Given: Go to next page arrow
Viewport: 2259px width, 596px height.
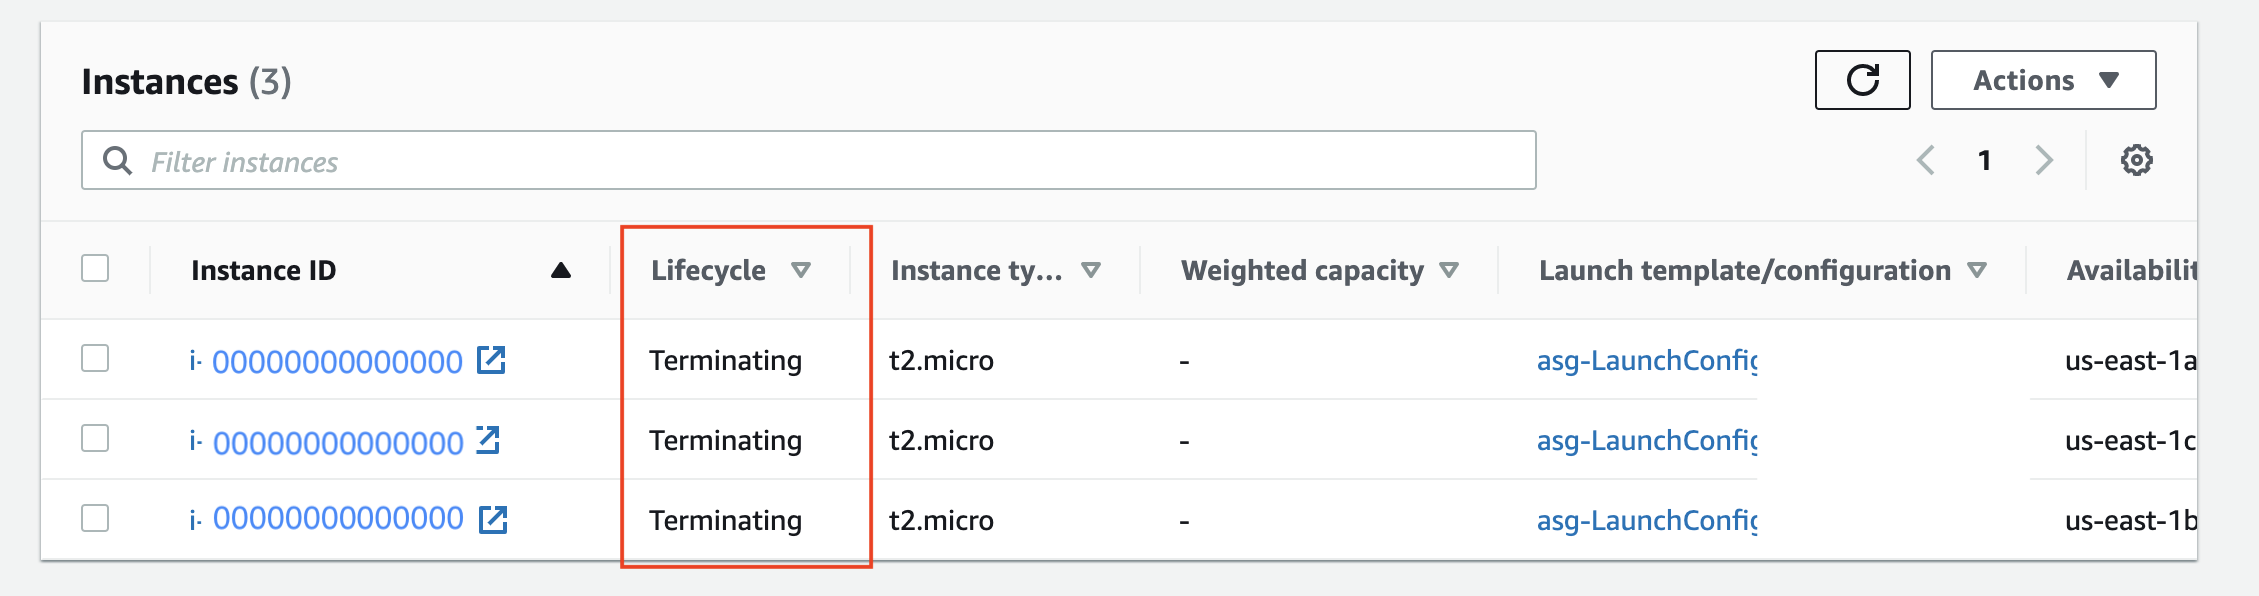Looking at the screenshot, I should click(x=2044, y=160).
